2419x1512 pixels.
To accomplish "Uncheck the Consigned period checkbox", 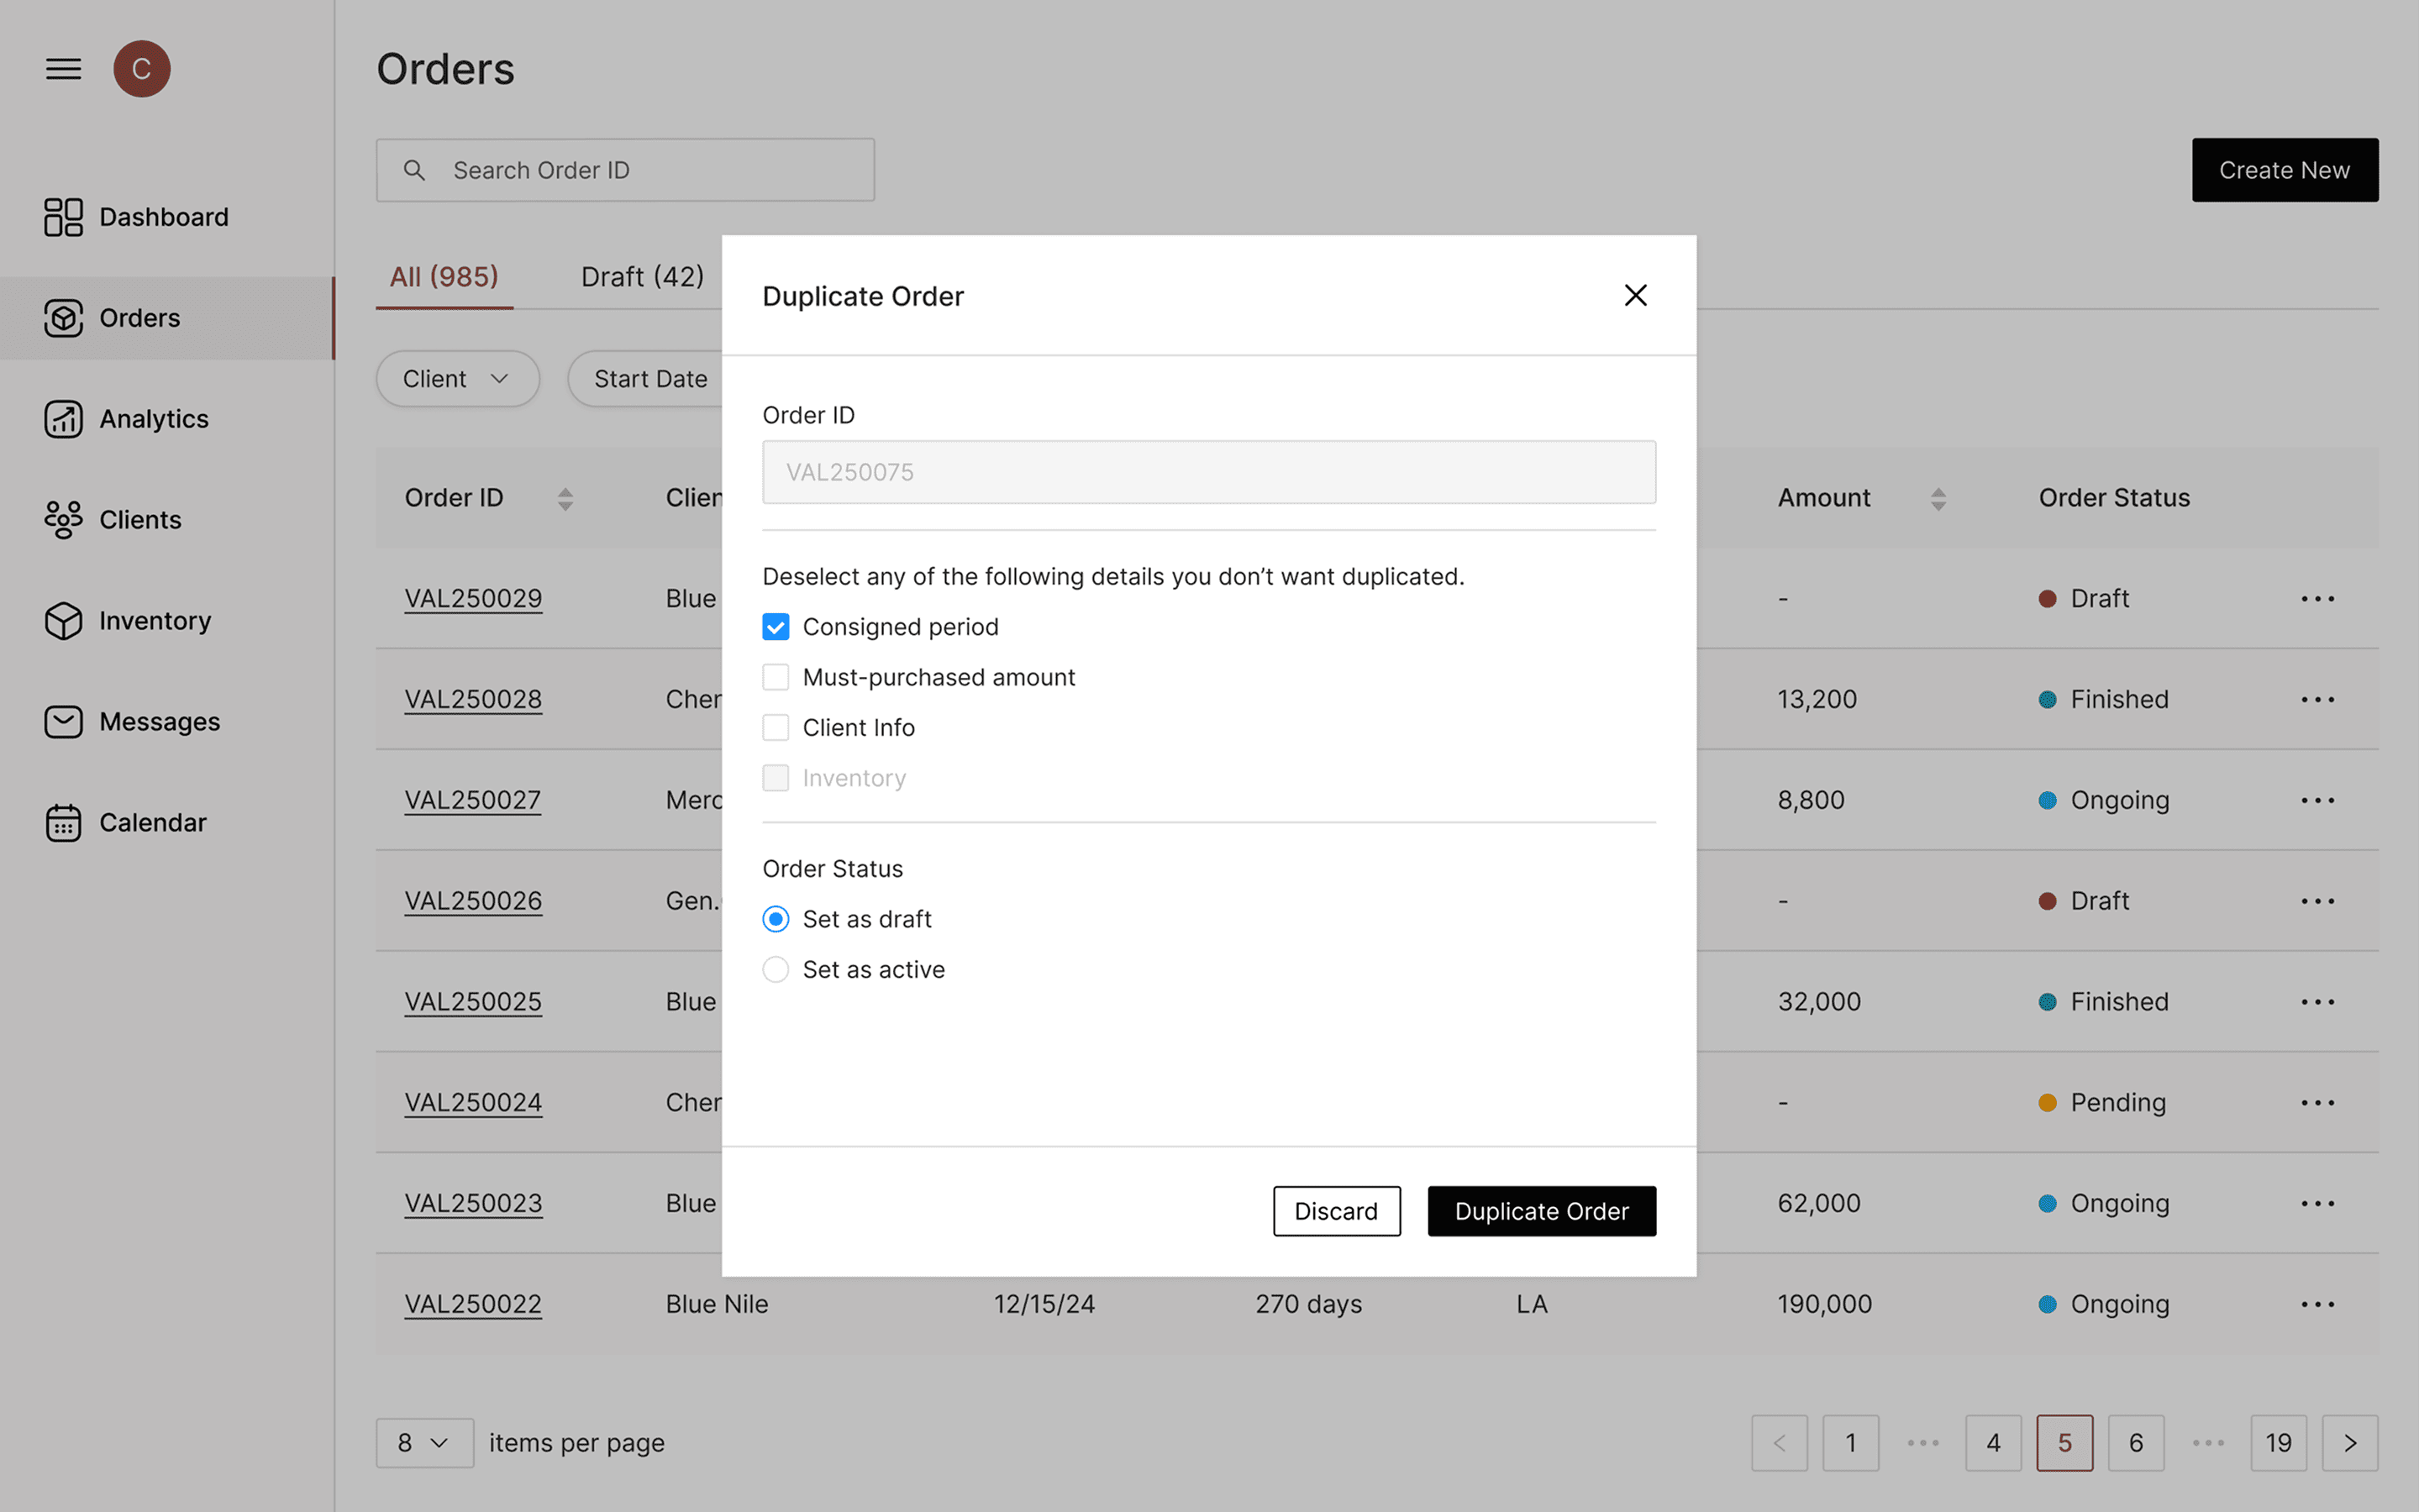I will click(776, 627).
